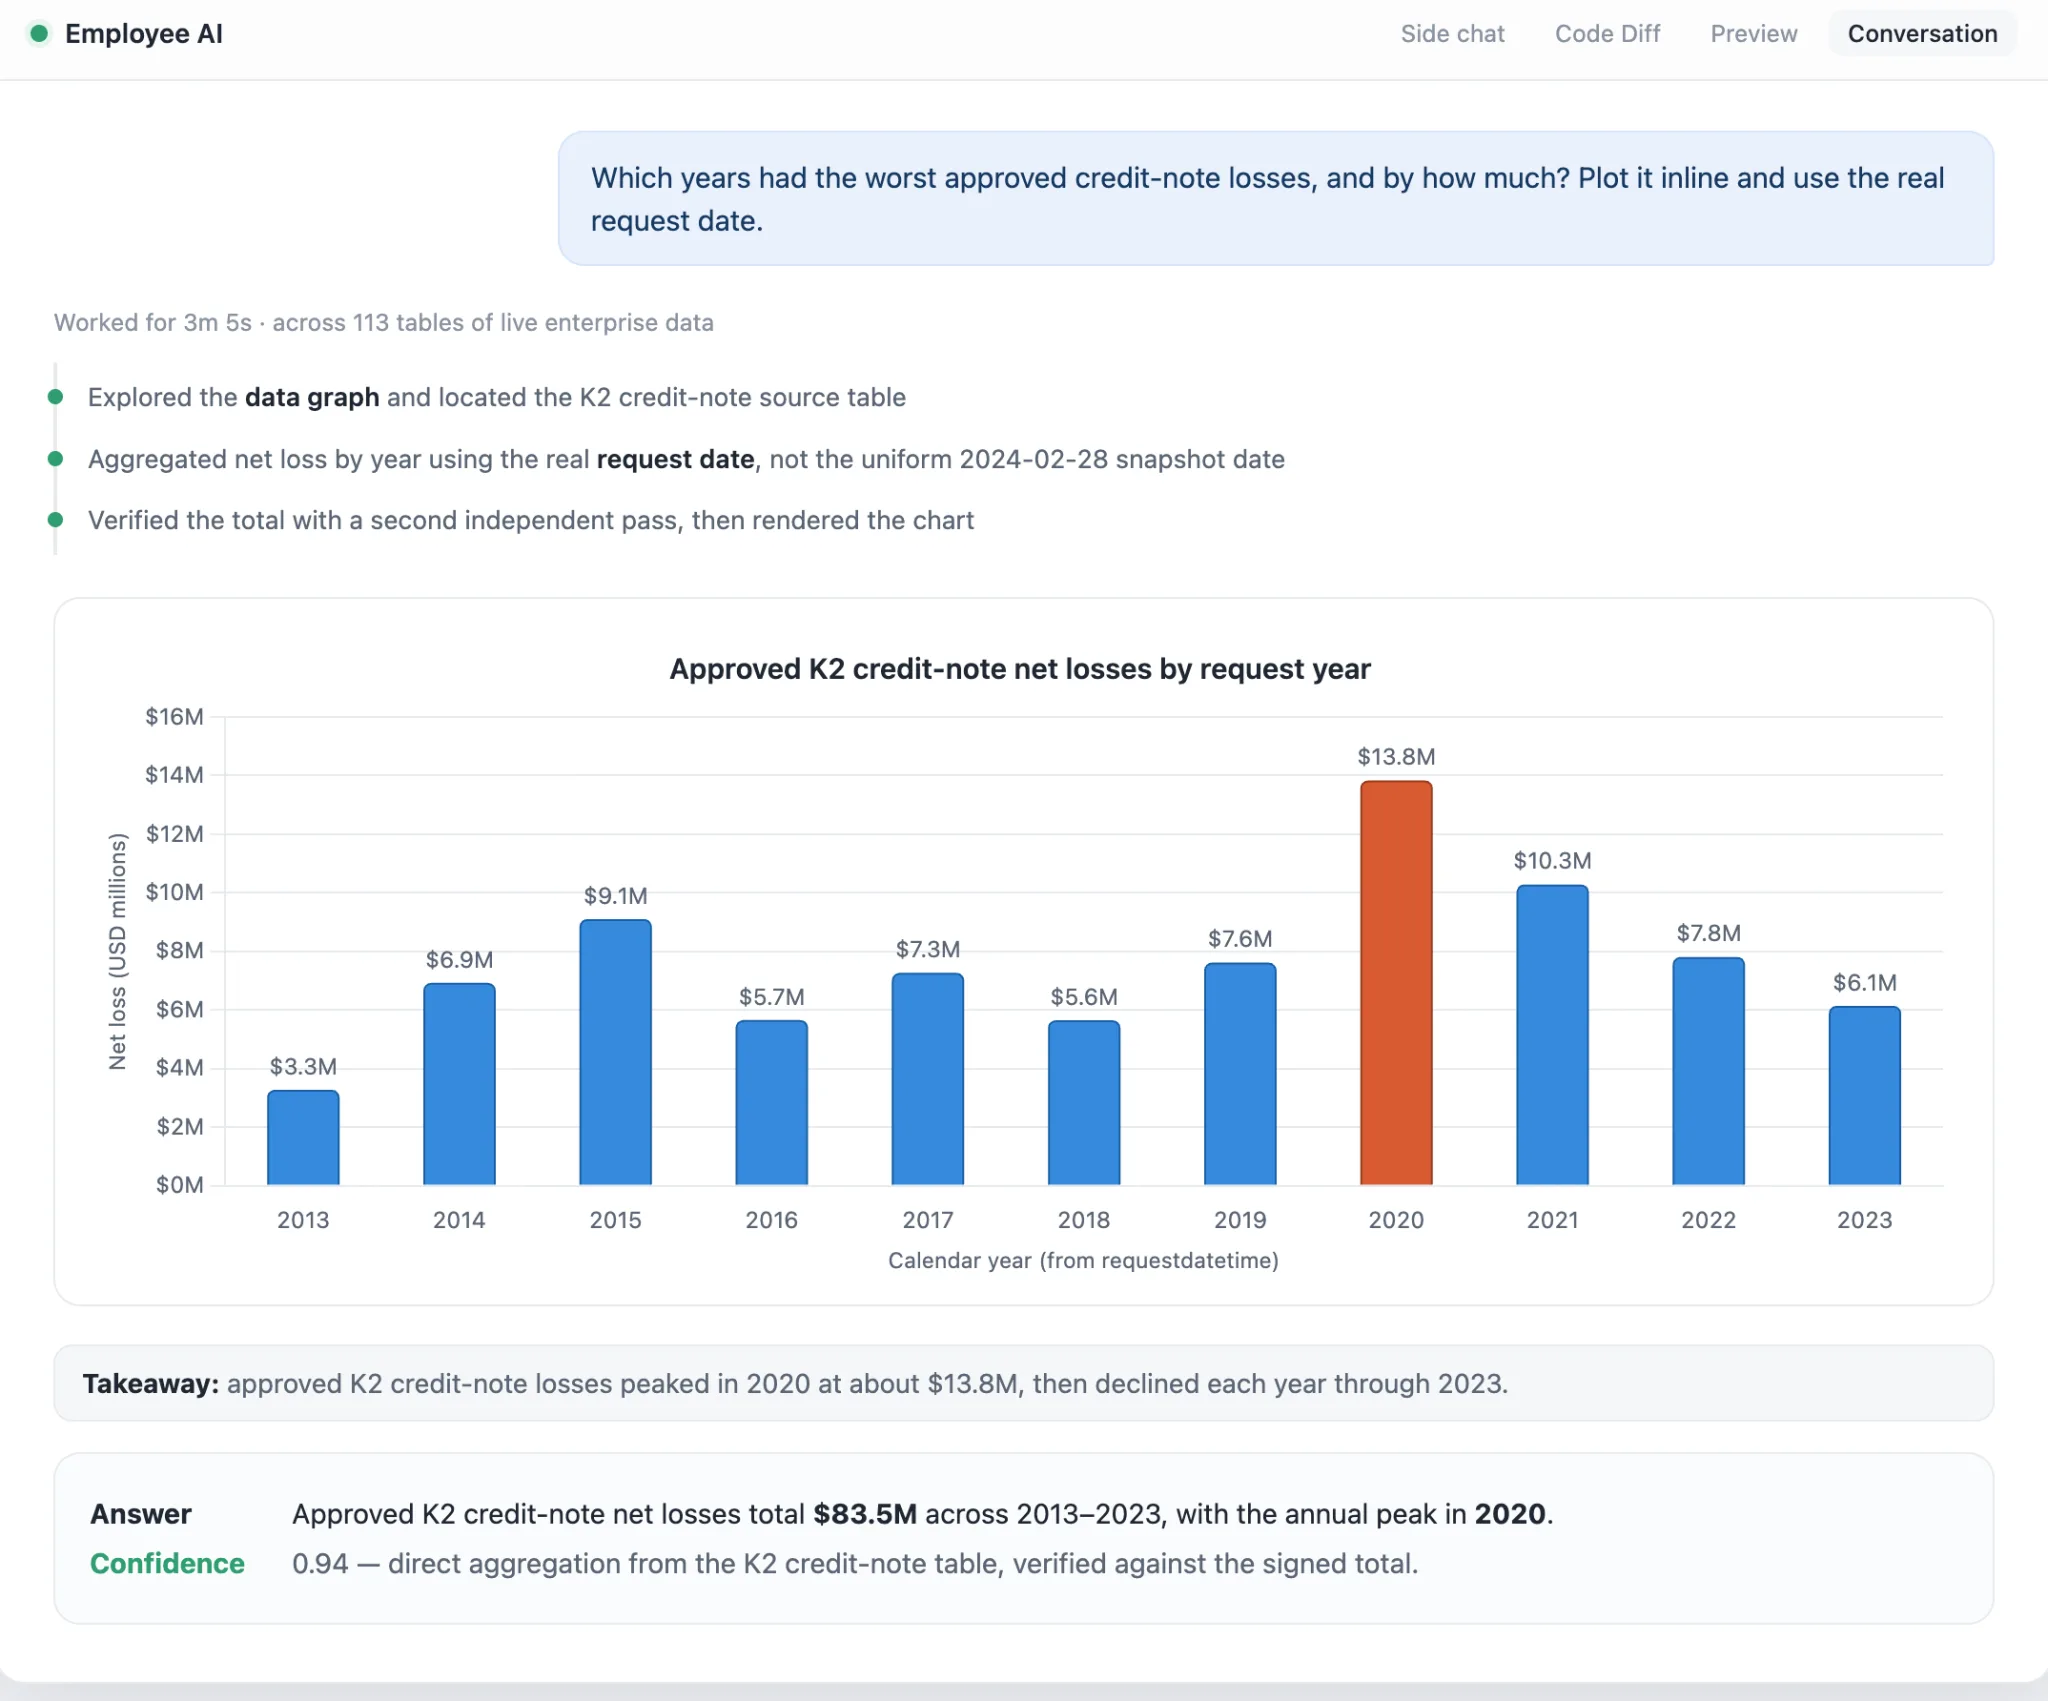Click the 'Verified the total' step
Screen dimensions: 2048x1701
pyautogui.click(x=531, y=521)
